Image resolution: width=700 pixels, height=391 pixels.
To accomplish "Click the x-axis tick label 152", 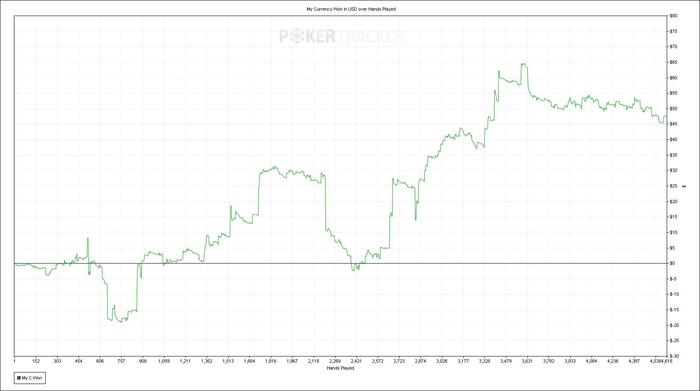I will [x=36, y=361].
